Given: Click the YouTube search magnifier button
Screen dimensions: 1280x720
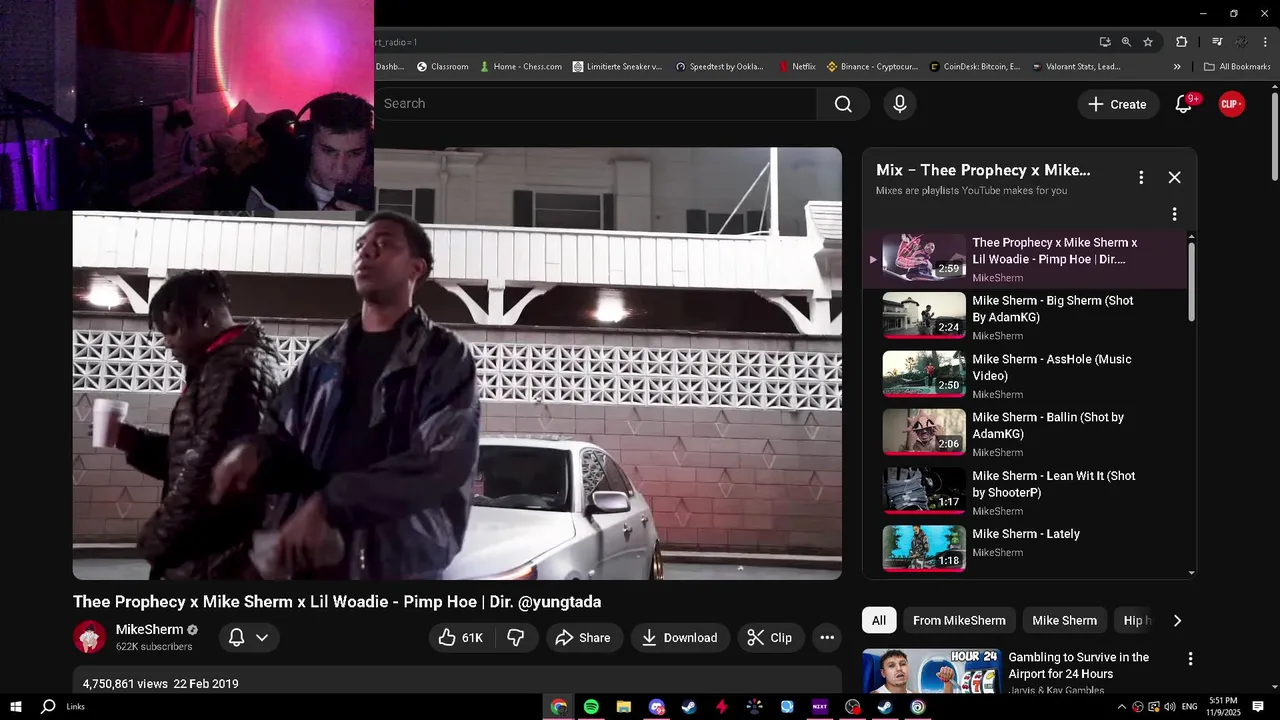Looking at the screenshot, I should (x=843, y=104).
